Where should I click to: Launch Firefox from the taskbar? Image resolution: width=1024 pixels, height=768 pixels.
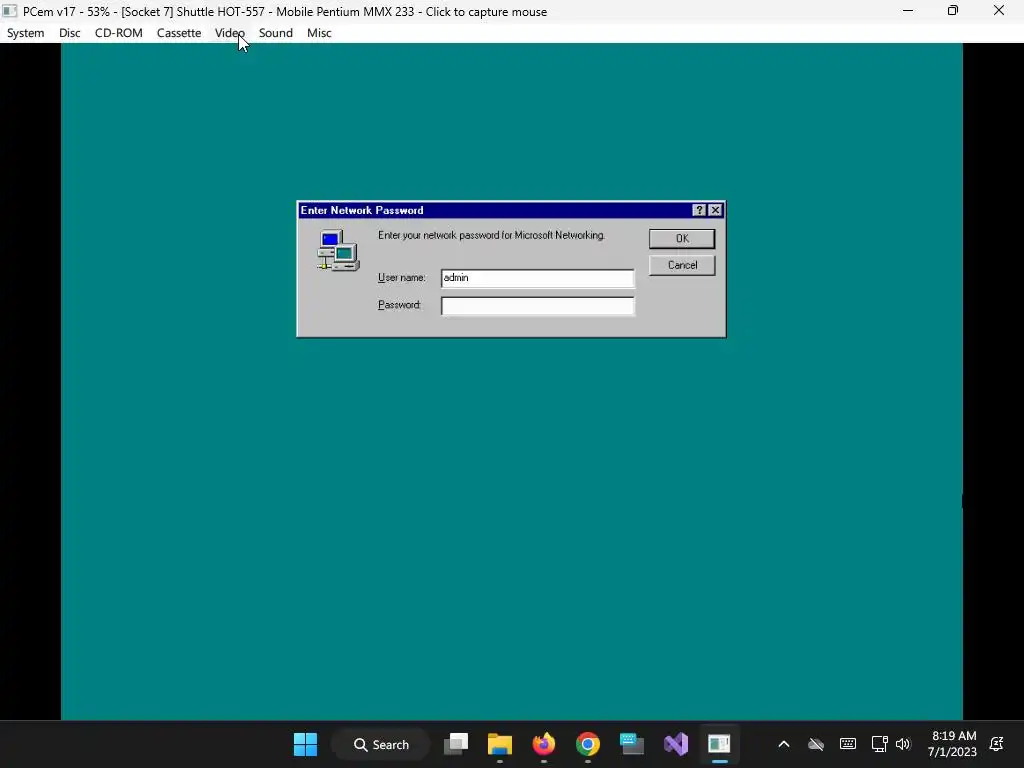[x=543, y=744]
